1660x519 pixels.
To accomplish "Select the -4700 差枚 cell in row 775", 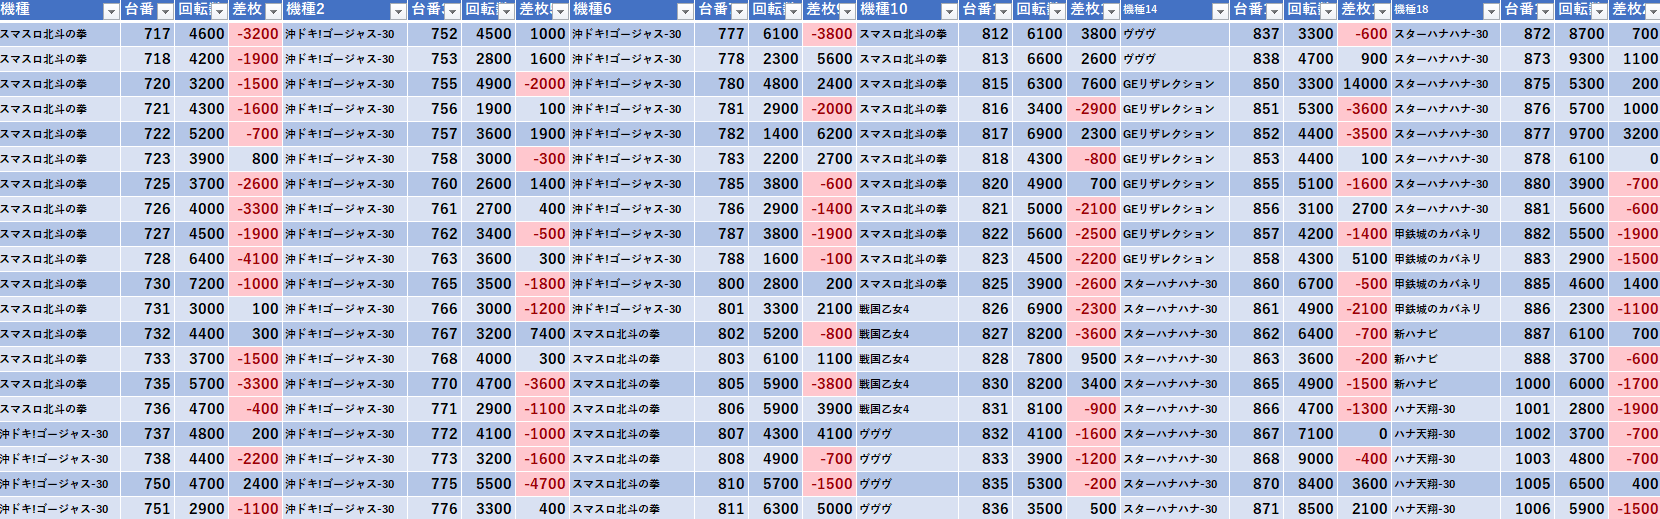I will point(542,484).
